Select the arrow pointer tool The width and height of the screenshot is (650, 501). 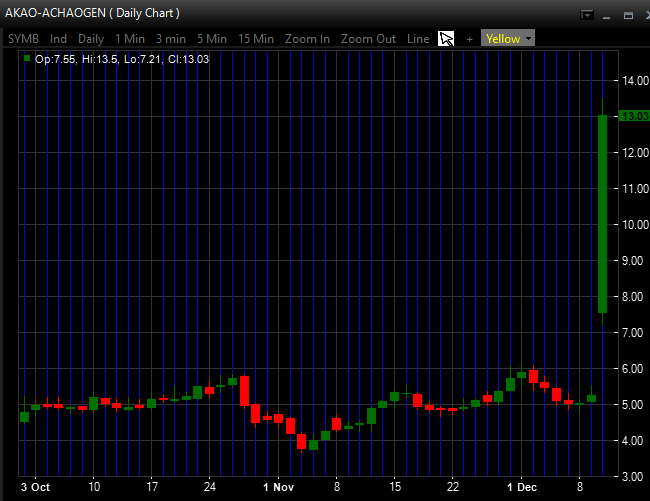tap(446, 39)
